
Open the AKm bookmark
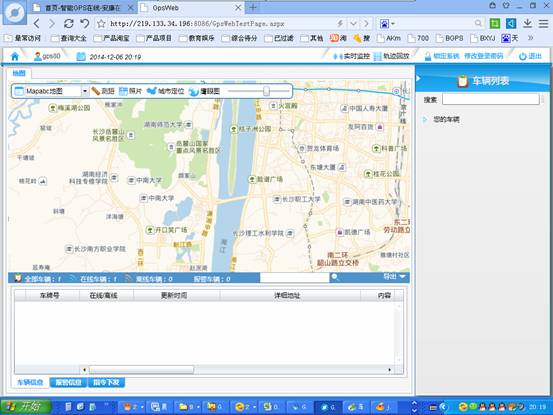pos(389,38)
